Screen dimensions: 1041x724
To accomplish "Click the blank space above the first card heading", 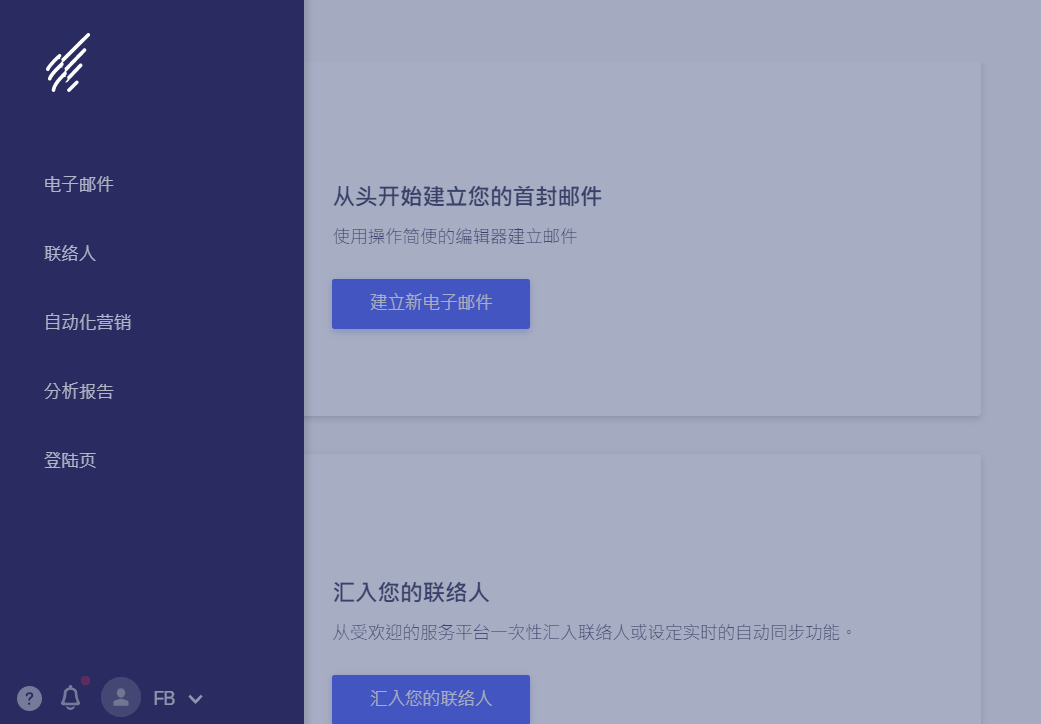I will tap(640, 120).
